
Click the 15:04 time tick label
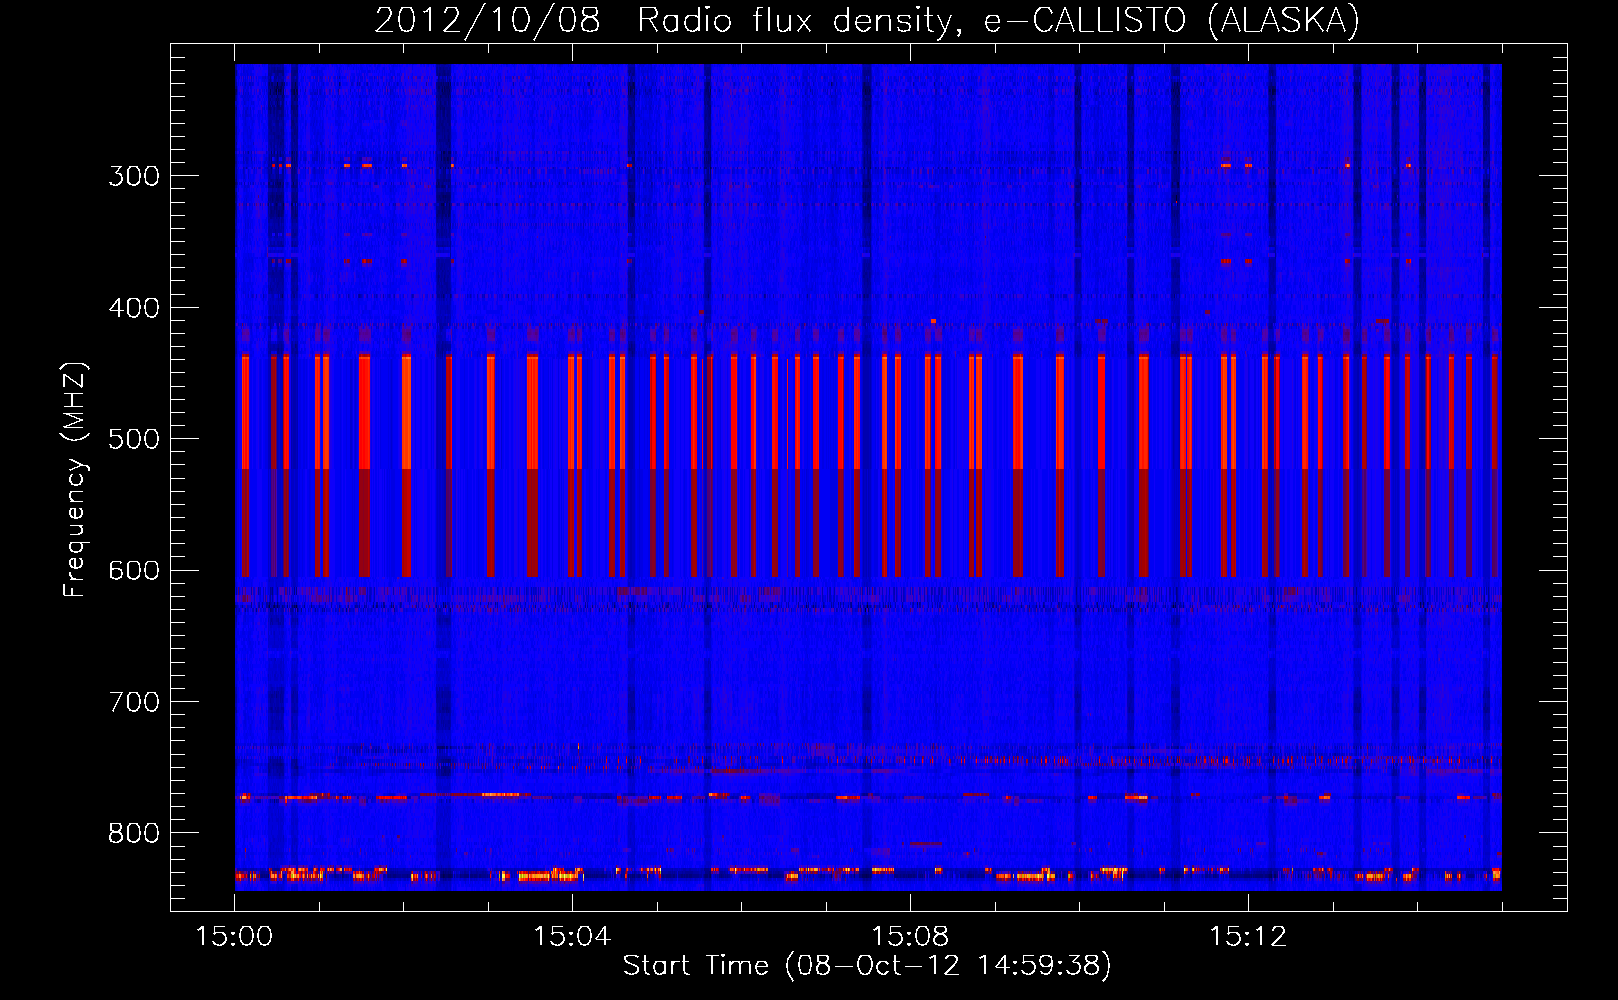coord(572,937)
